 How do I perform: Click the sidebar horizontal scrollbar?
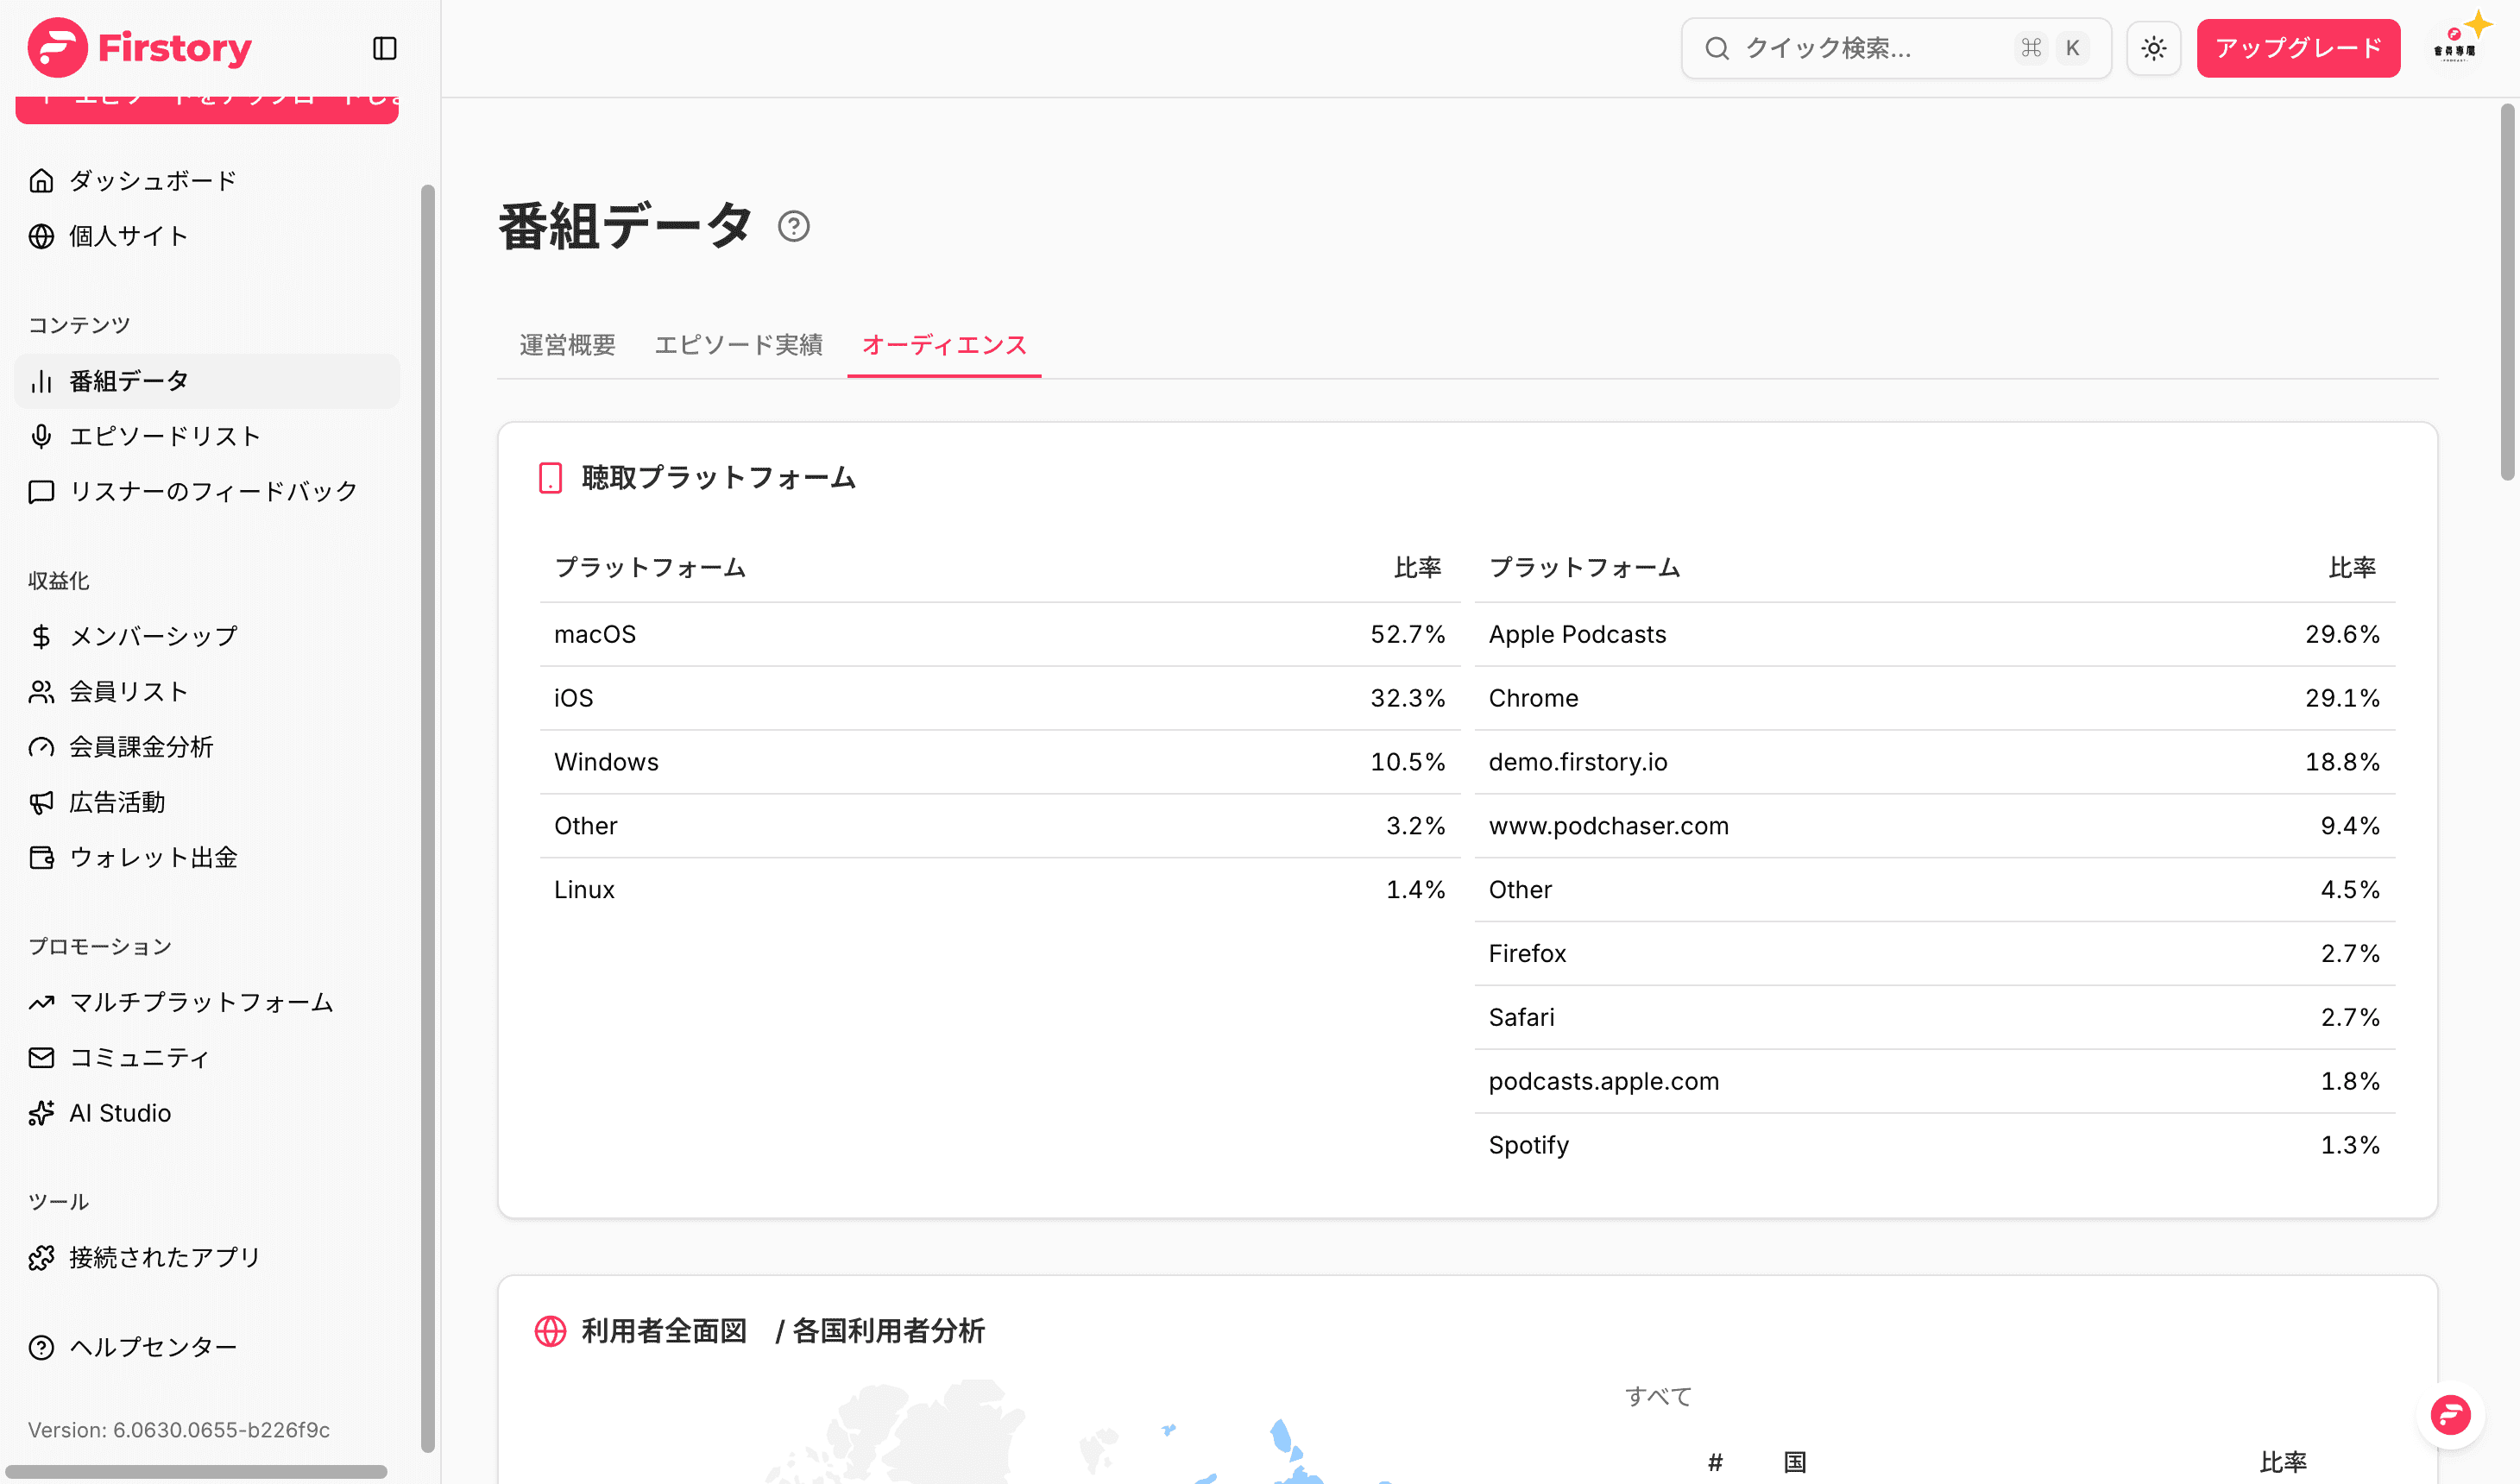click(196, 1471)
